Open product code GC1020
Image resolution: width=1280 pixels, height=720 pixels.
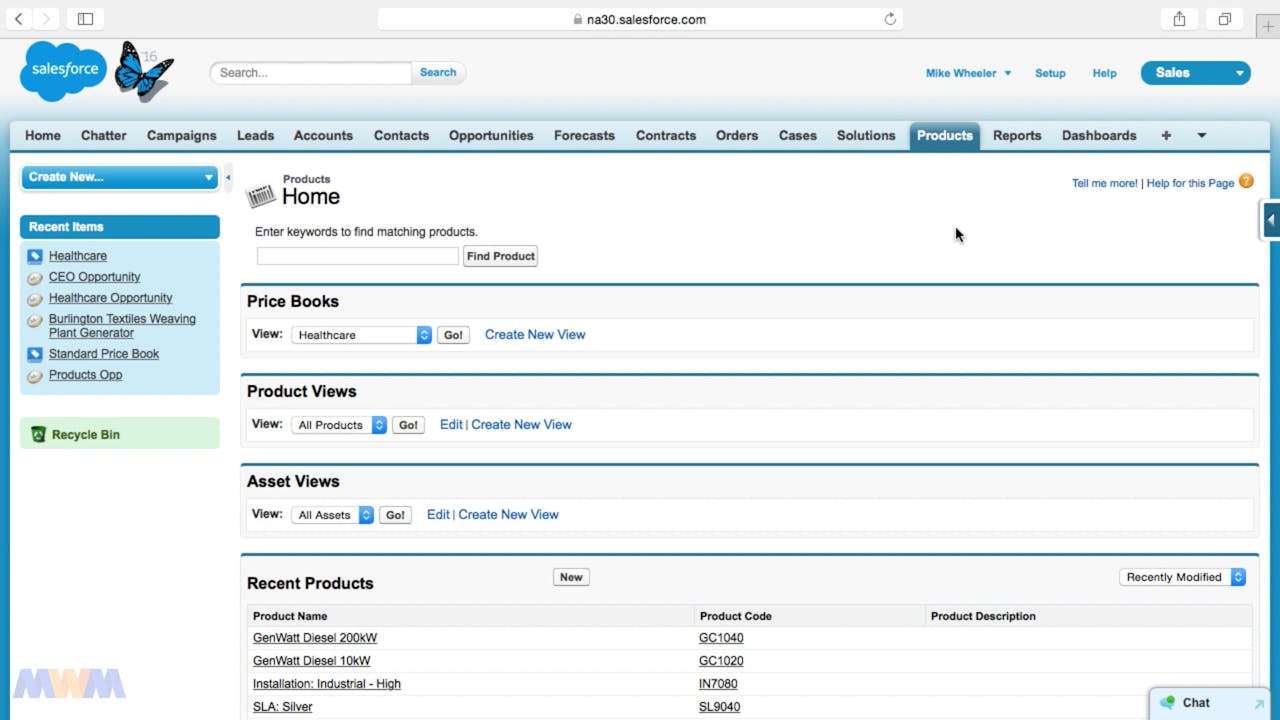pyautogui.click(x=721, y=661)
